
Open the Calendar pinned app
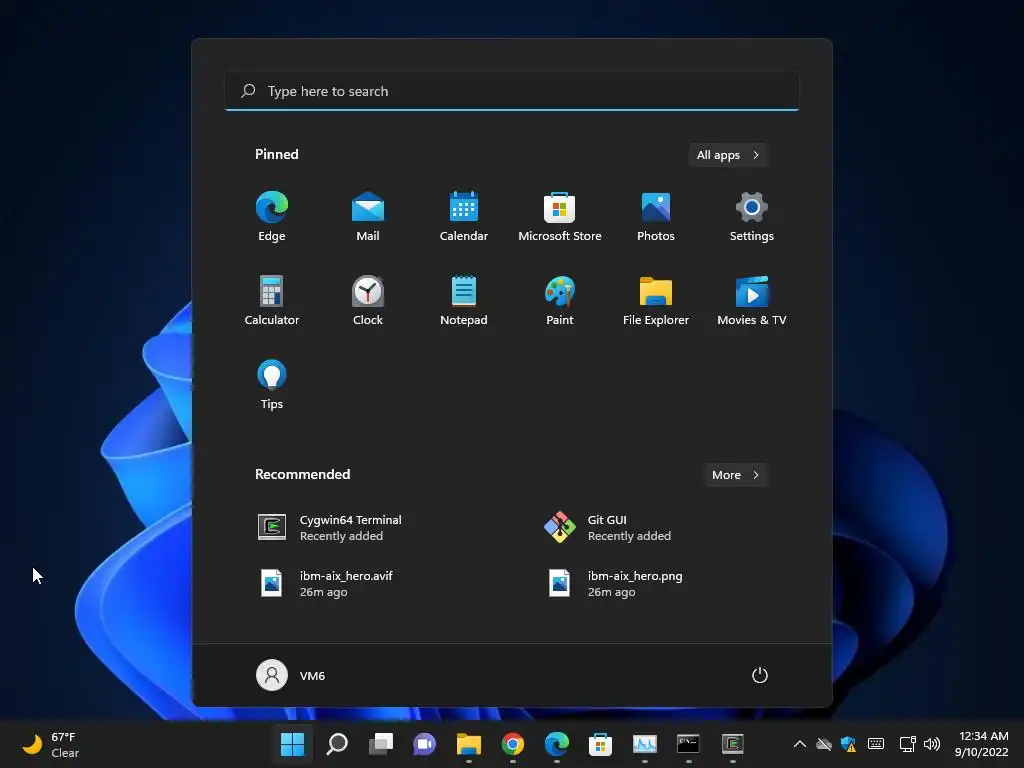(464, 217)
